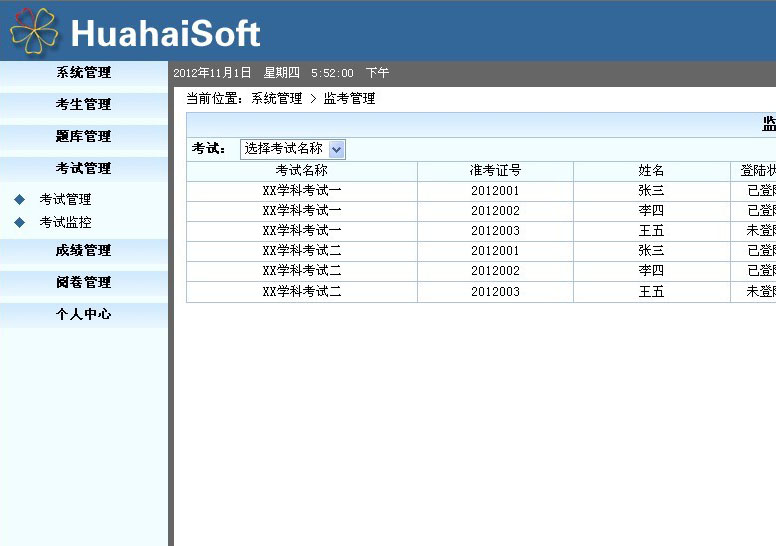Click 系统管理 in the breadcrumb
The width and height of the screenshot is (776, 546).
tap(277, 99)
